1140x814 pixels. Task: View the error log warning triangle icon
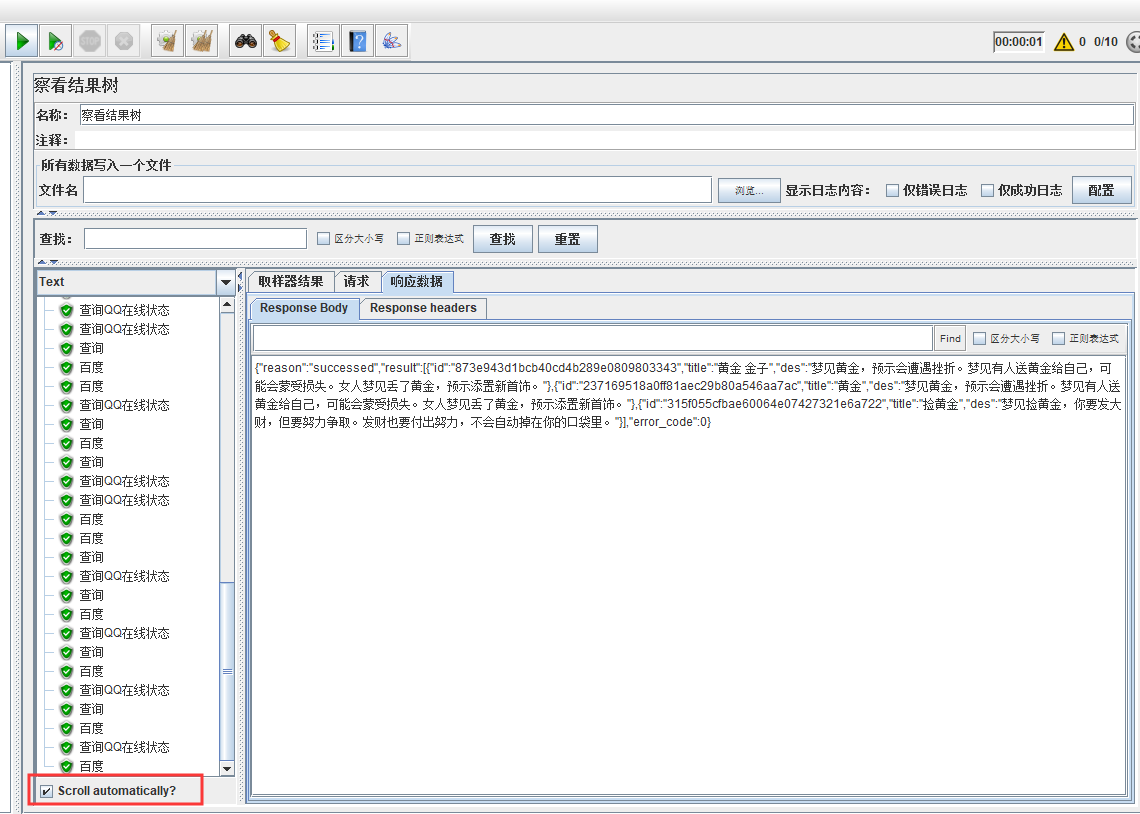click(1063, 41)
